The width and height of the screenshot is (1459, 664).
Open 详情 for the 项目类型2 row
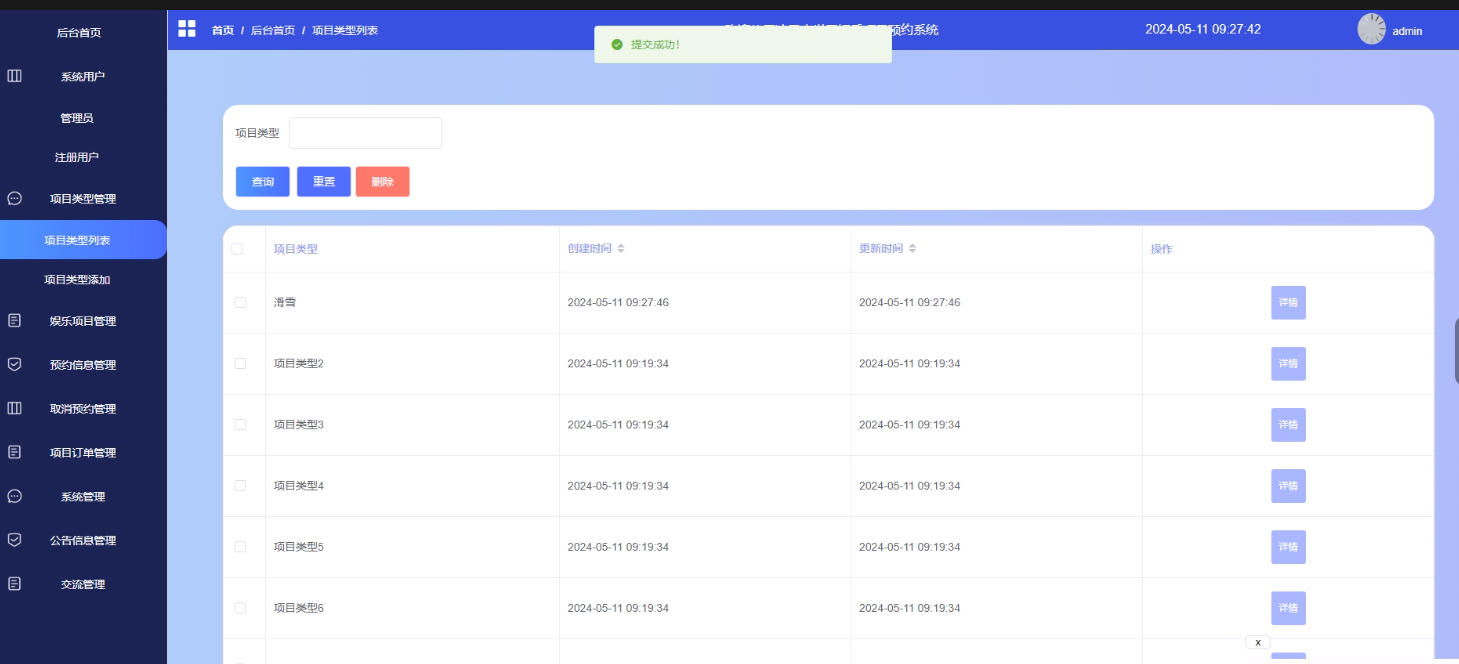(1288, 363)
